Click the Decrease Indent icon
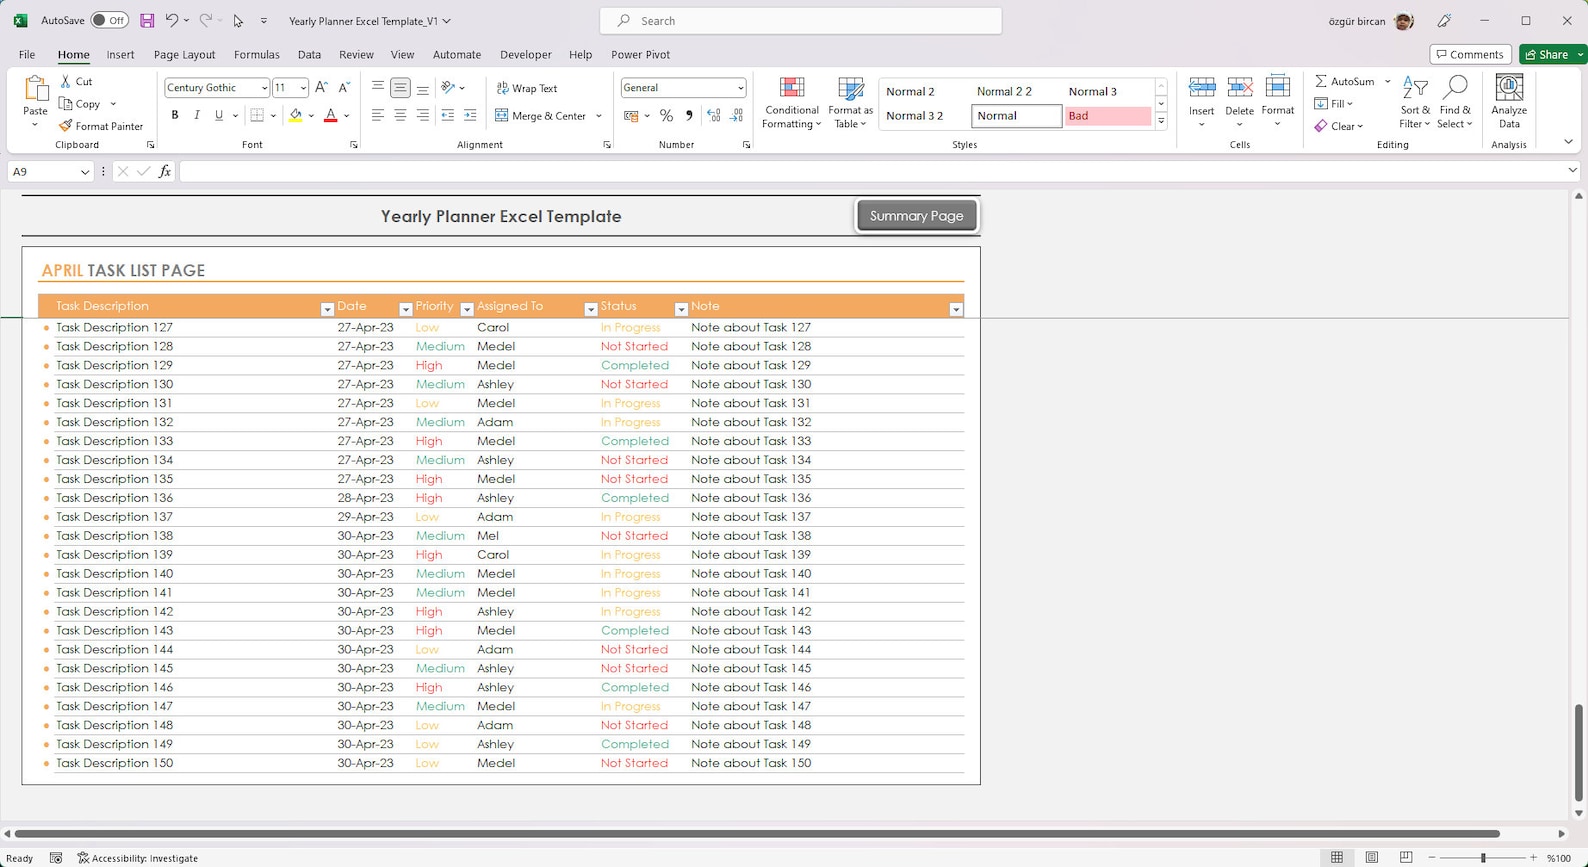 [448, 116]
